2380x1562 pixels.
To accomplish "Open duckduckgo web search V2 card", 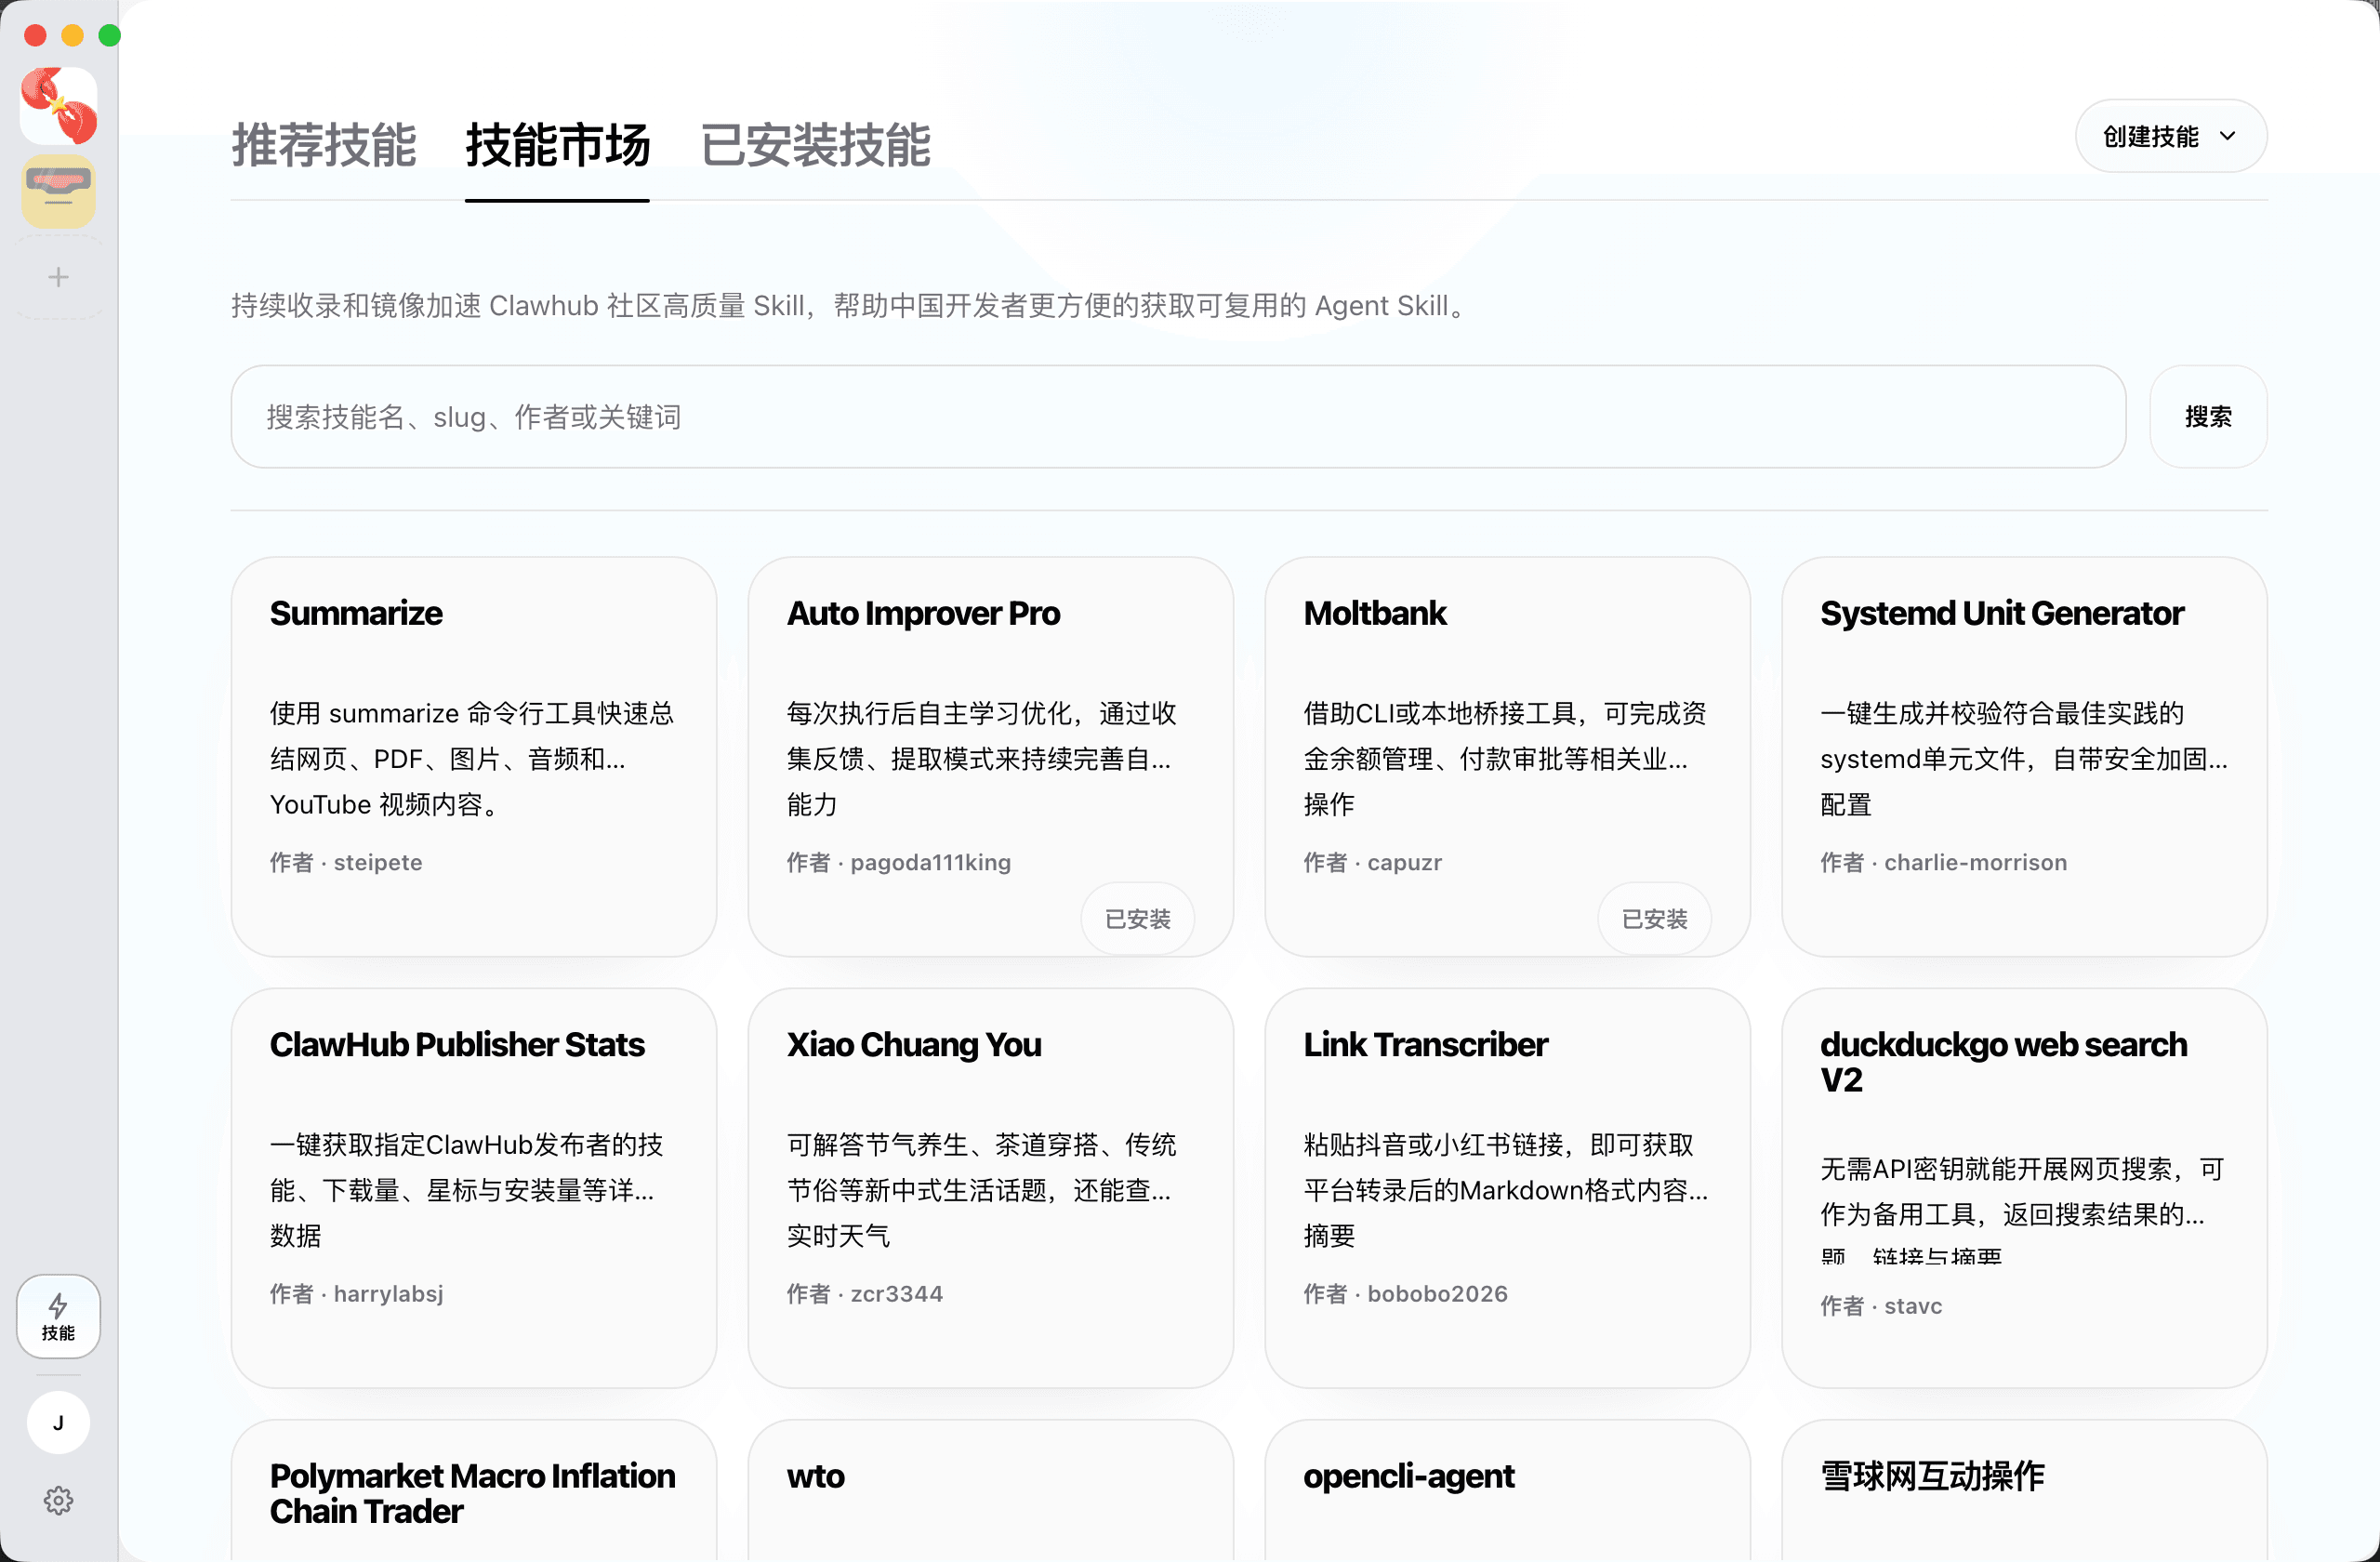I will (x=2023, y=1187).
